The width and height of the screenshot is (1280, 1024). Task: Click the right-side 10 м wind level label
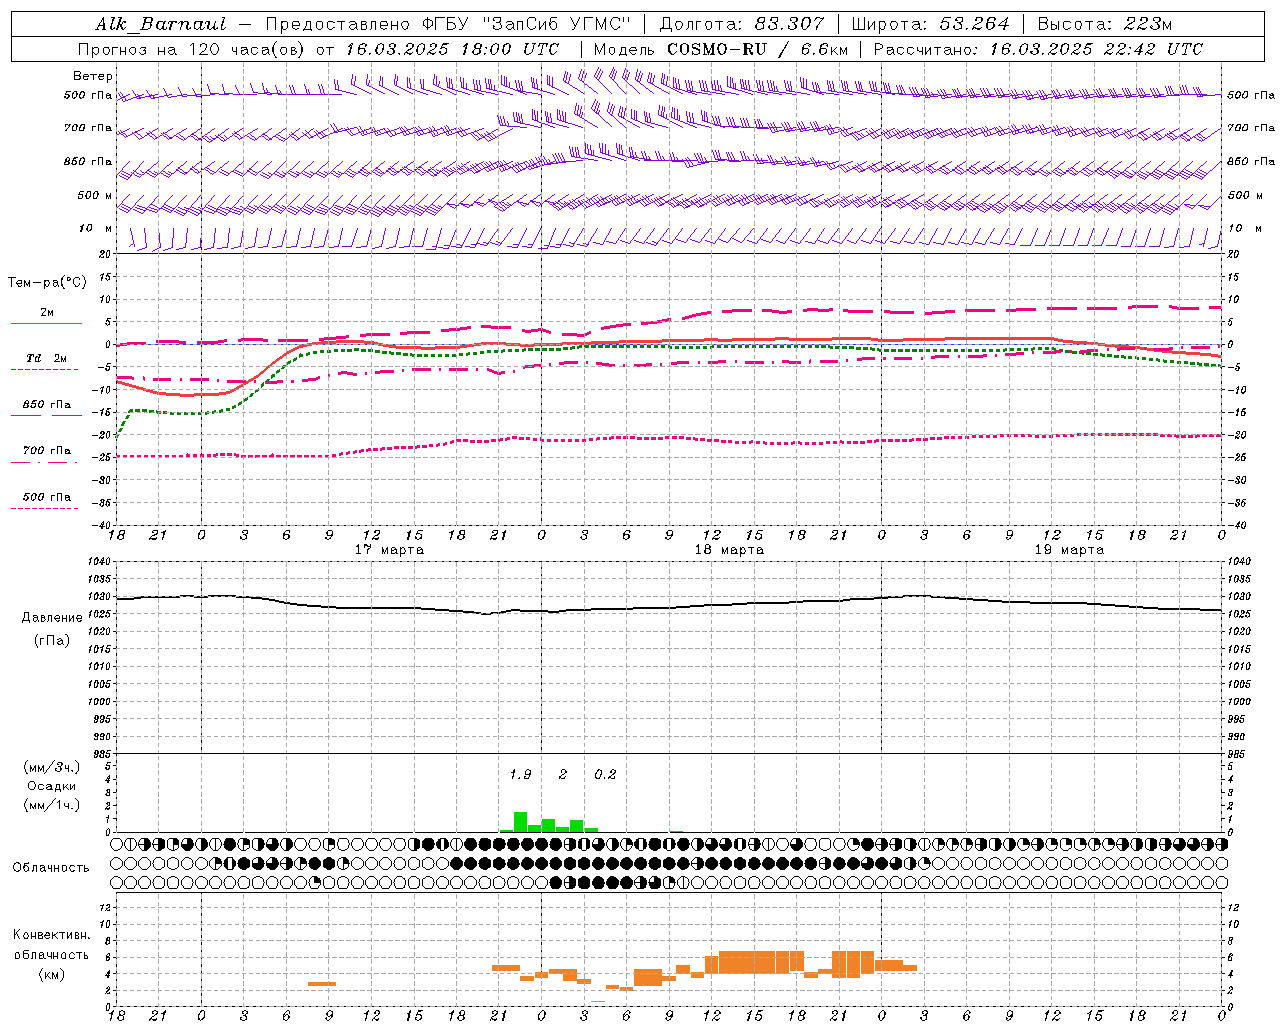pos(1244,229)
